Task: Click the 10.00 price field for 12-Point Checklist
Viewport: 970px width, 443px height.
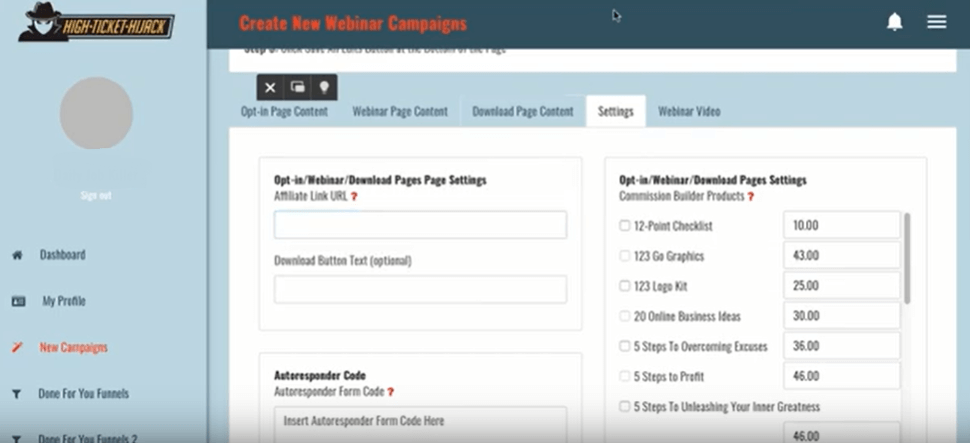Action: pyautogui.click(x=841, y=225)
